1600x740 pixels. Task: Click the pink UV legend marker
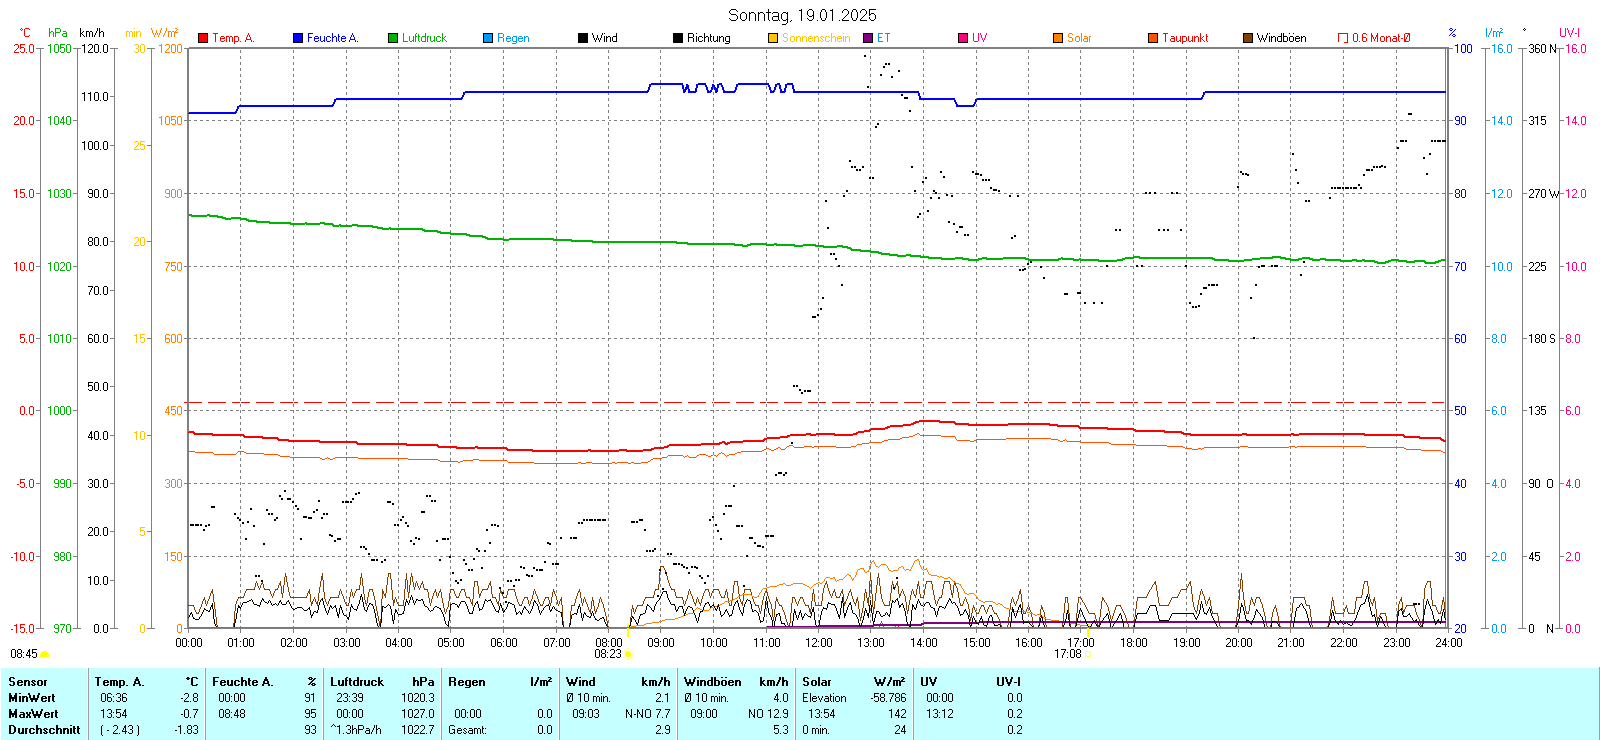coord(963,38)
